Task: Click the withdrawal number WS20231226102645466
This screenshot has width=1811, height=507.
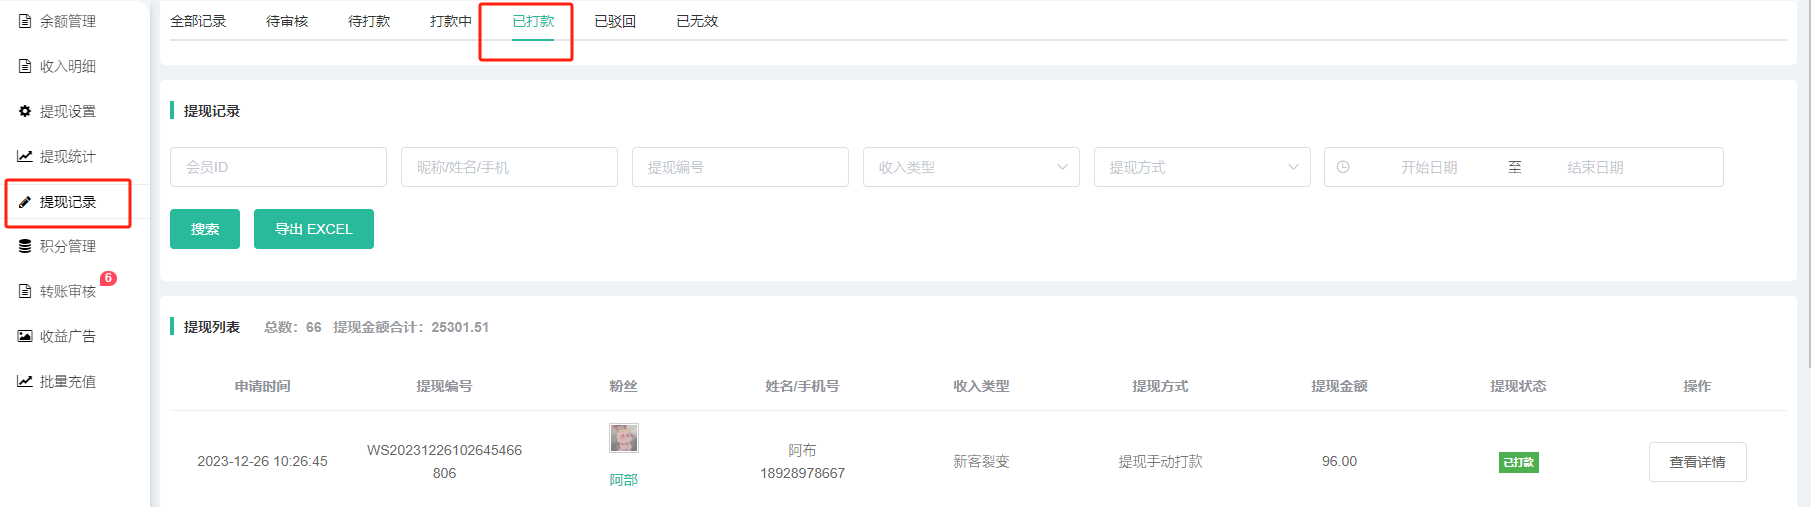Action: [444, 461]
